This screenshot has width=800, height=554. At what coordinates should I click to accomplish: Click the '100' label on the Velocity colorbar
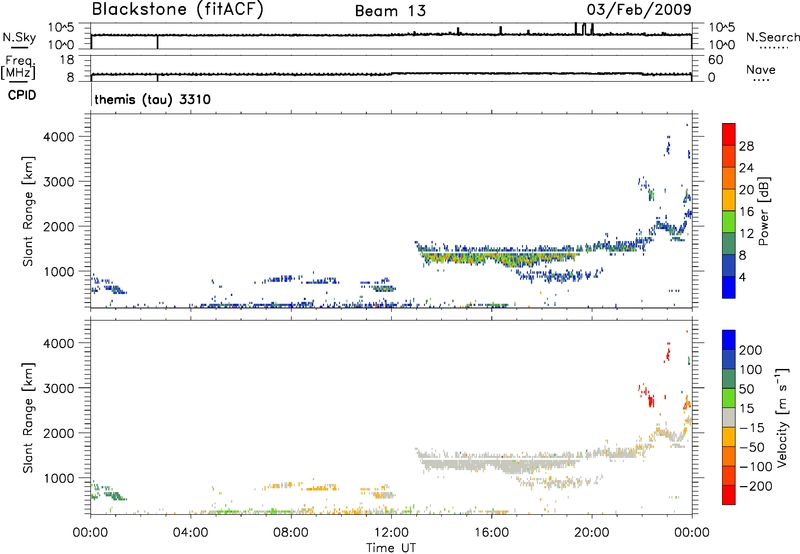tap(751, 370)
